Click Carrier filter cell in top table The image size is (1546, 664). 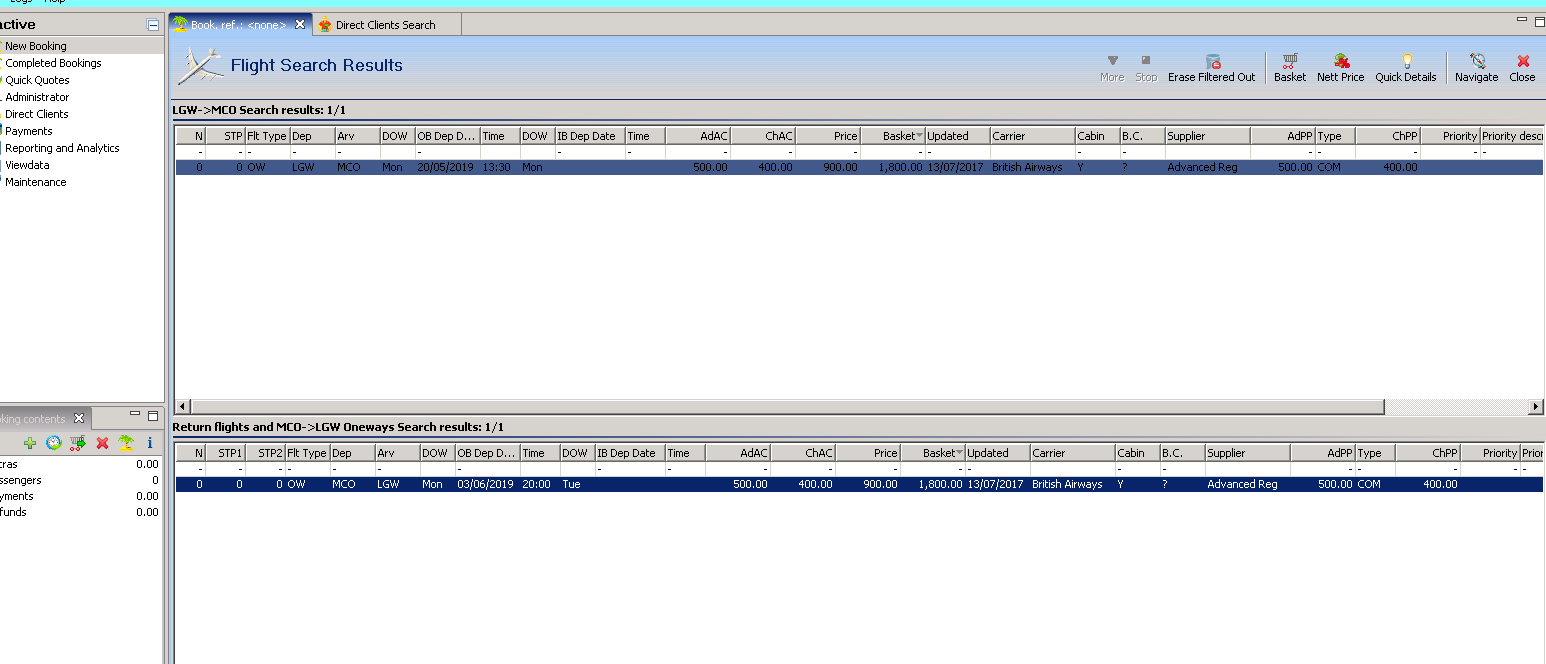coord(1032,153)
